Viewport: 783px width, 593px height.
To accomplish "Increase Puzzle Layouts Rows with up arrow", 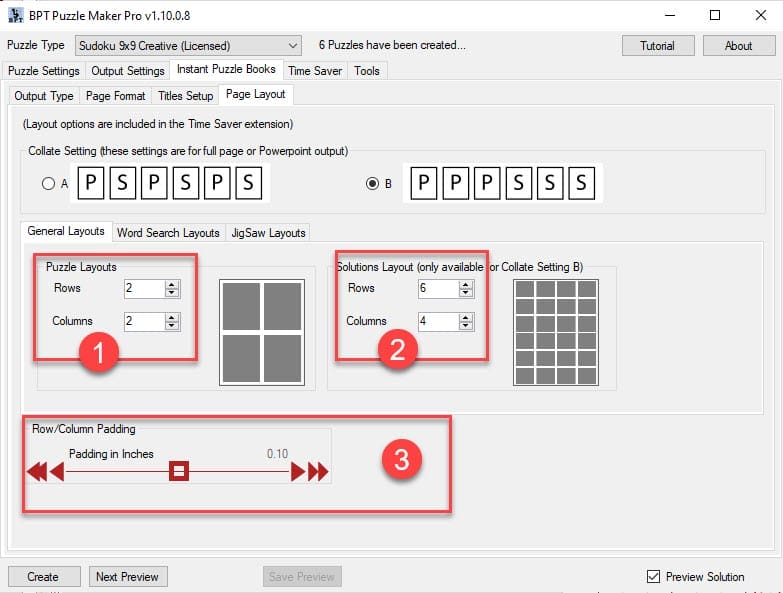I will click(x=172, y=284).
